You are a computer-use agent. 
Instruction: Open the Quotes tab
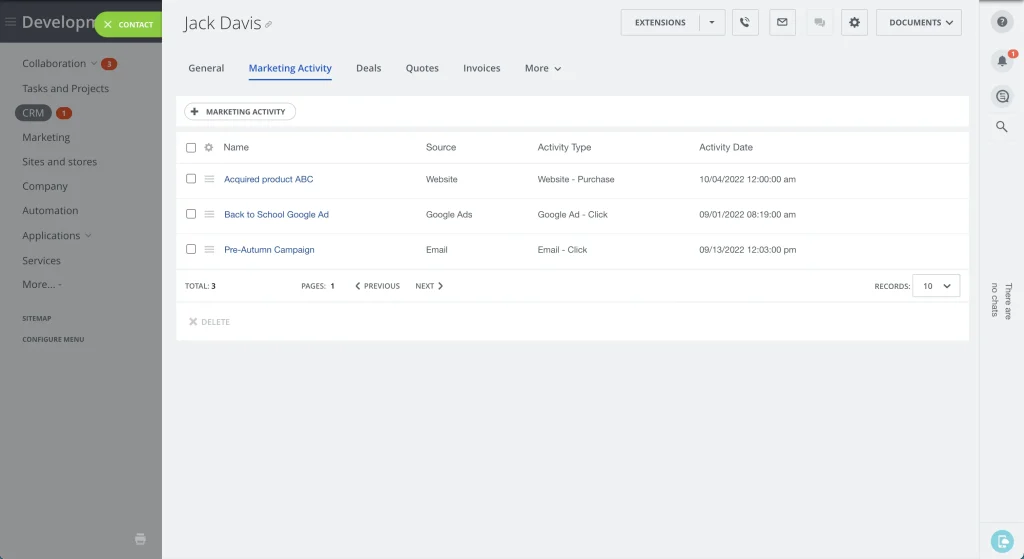pos(422,68)
